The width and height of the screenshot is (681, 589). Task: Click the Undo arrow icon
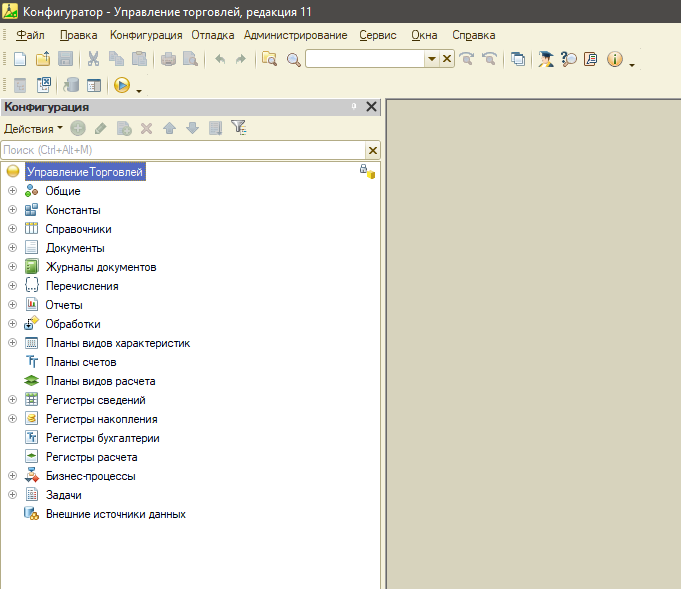[x=220, y=59]
